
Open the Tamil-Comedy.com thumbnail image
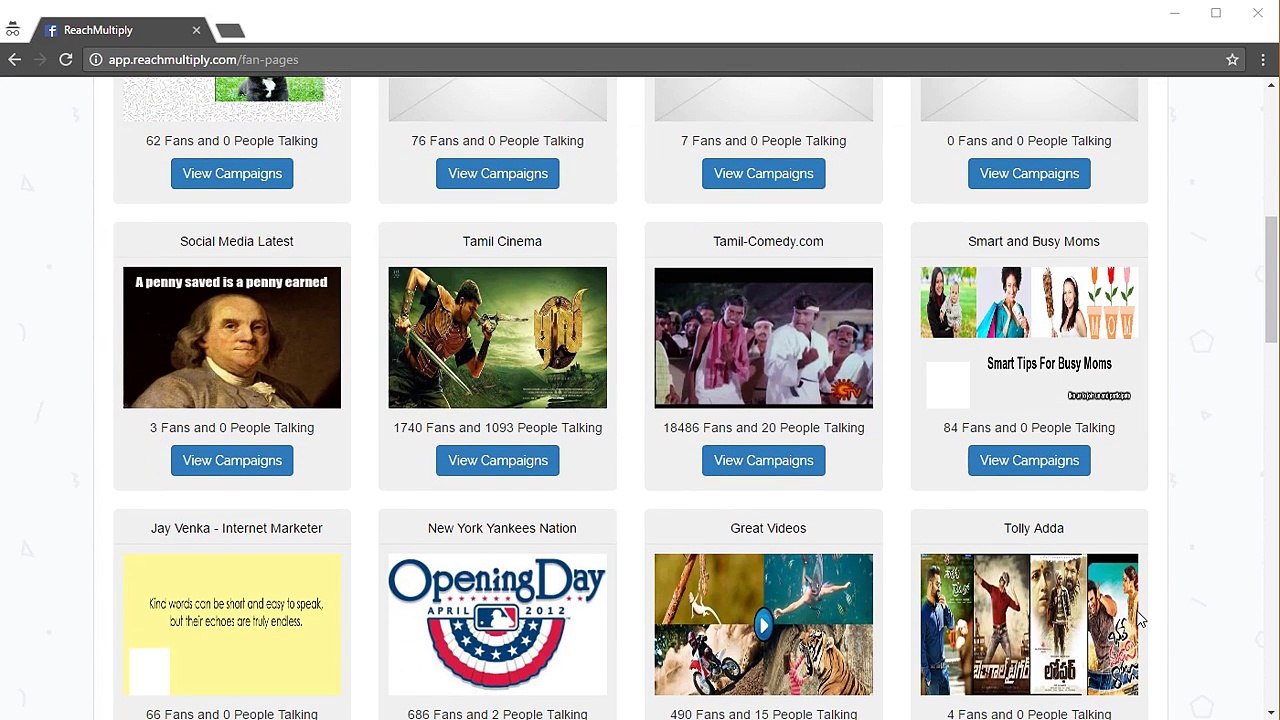(764, 338)
